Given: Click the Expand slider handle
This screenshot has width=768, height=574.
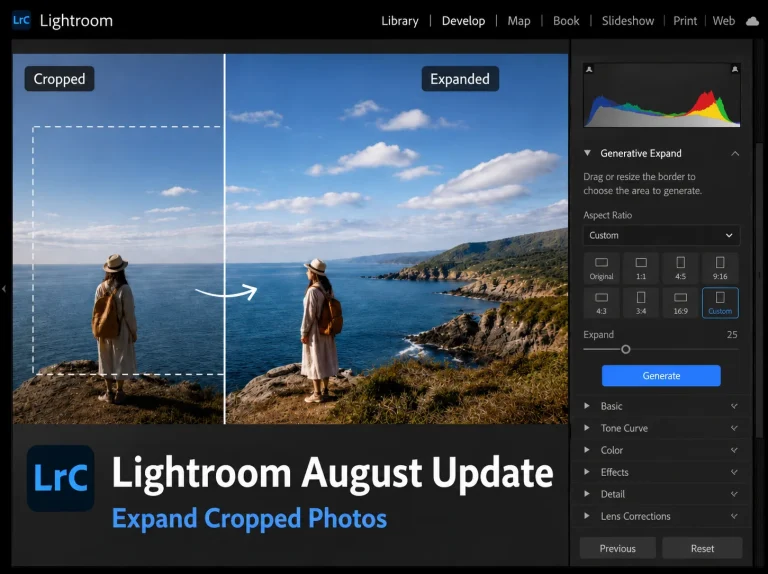Looking at the screenshot, I should (625, 350).
